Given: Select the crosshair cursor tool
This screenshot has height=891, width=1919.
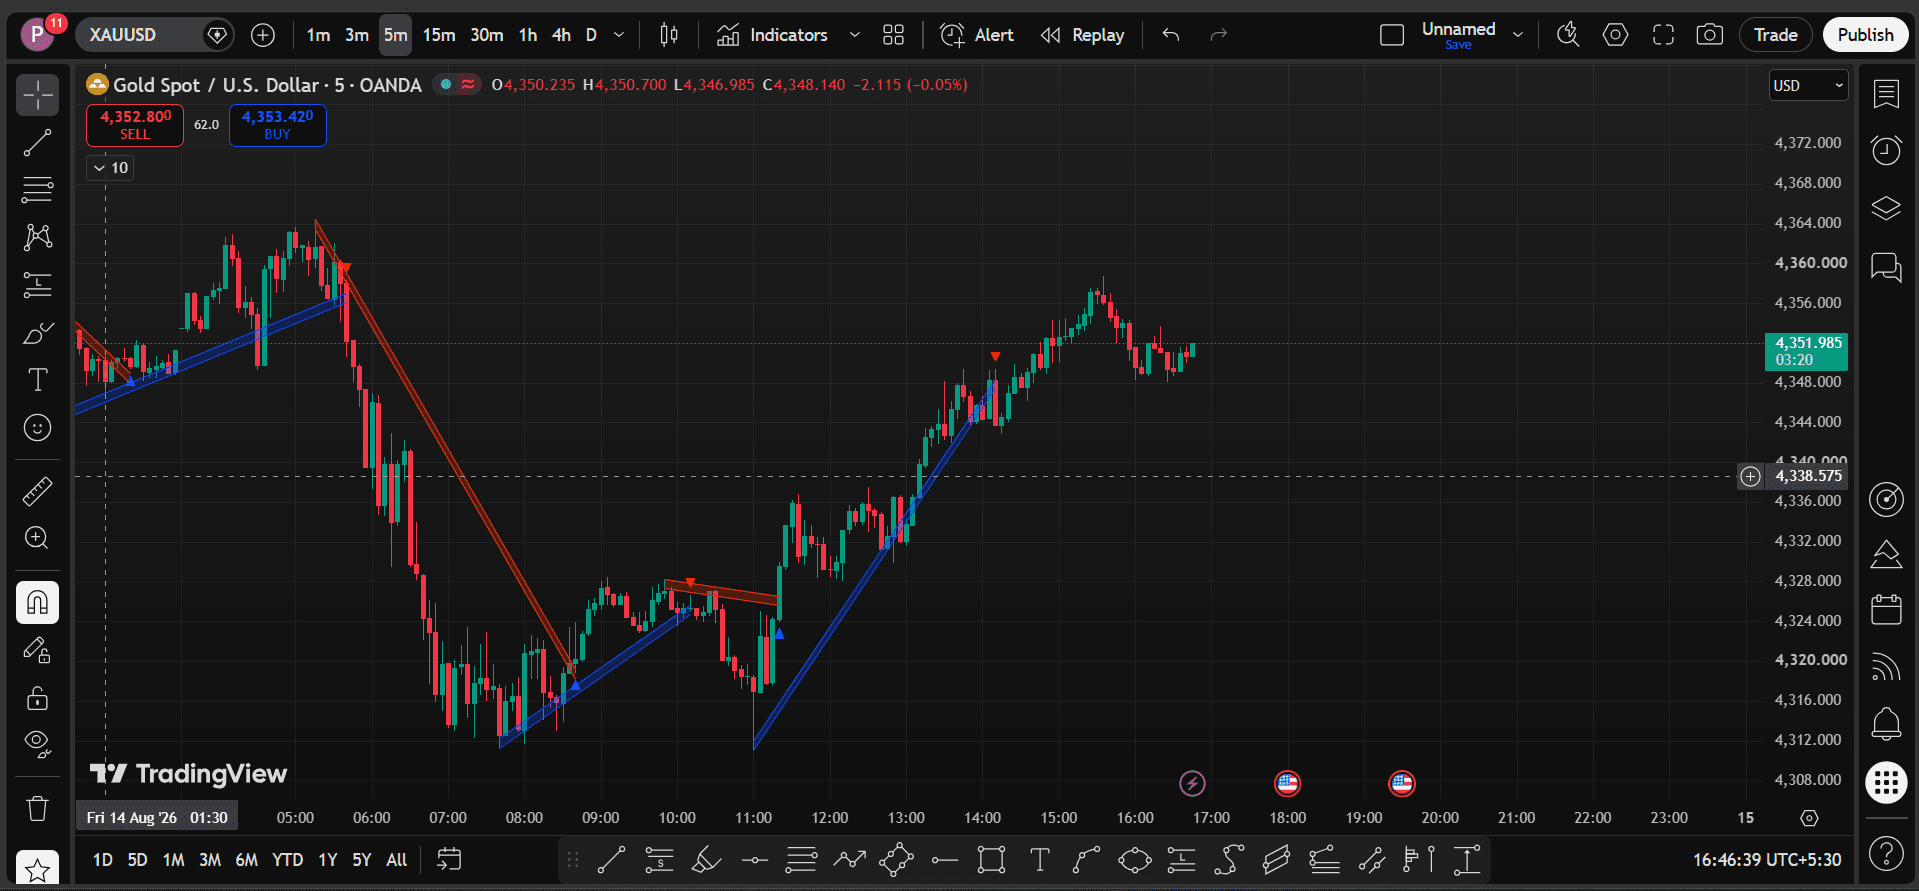Looking at the screenshot, I should [38, 95].
